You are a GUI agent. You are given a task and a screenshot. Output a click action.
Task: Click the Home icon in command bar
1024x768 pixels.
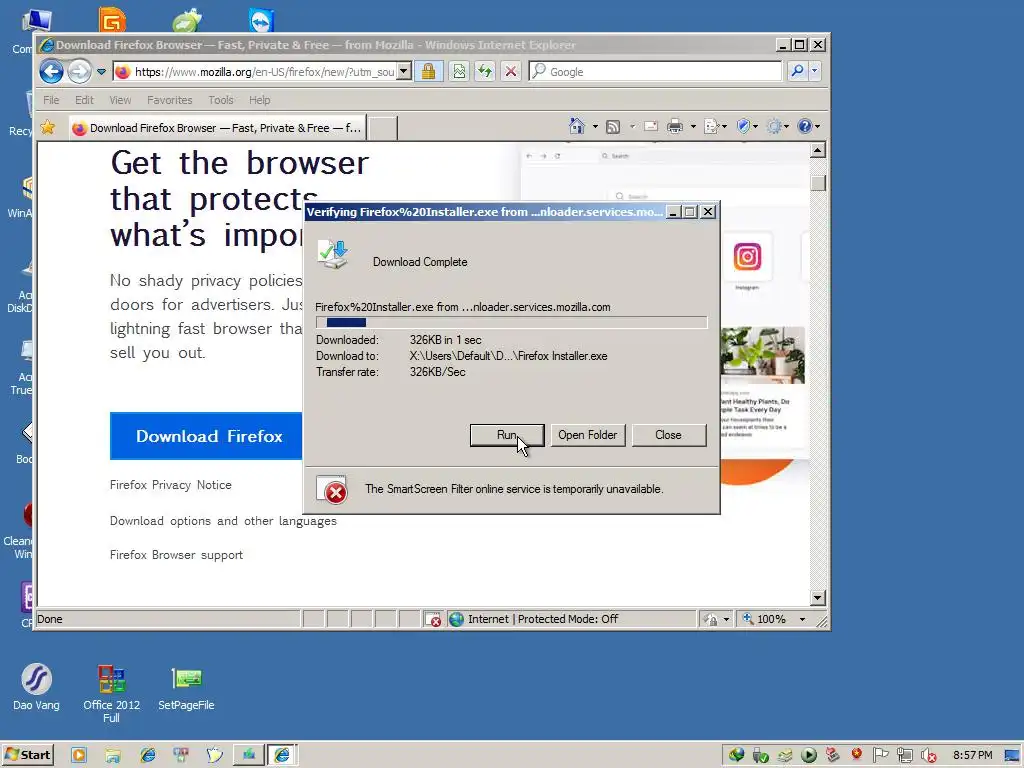coord(577,126)
